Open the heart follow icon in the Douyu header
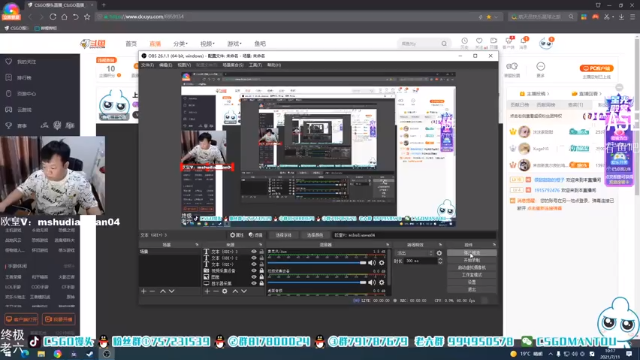Screen dimensions: 640x360 click(x=479, y=41)
